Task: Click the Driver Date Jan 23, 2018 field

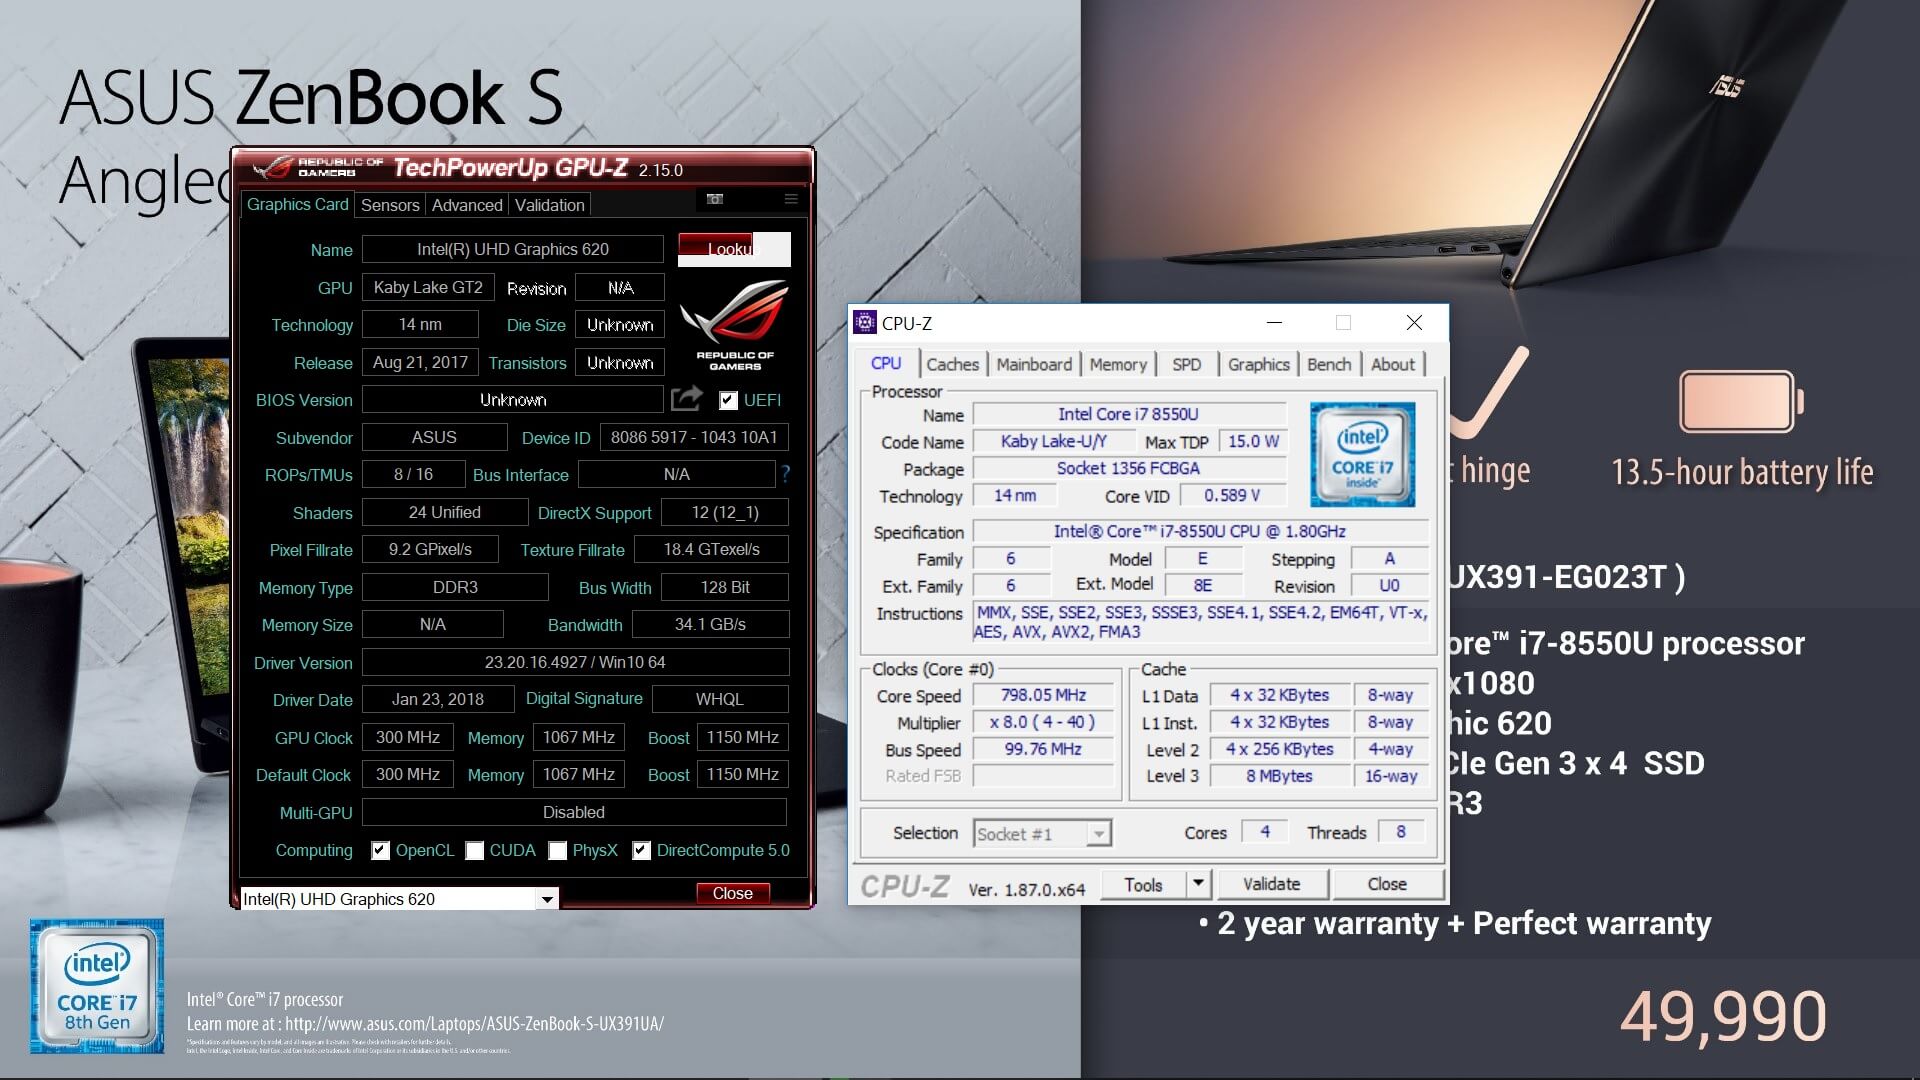Action: tap(438, 699)
